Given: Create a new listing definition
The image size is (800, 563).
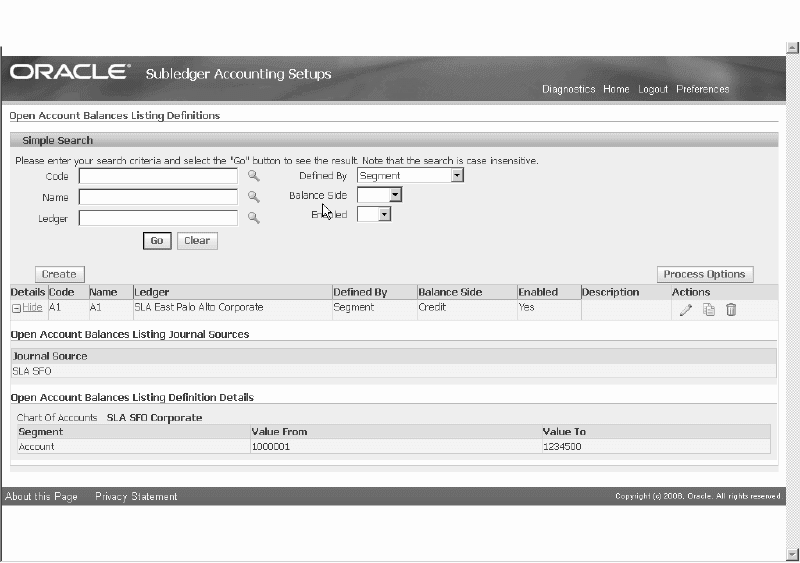Looking at the screenshot, I should click(59, 275).
